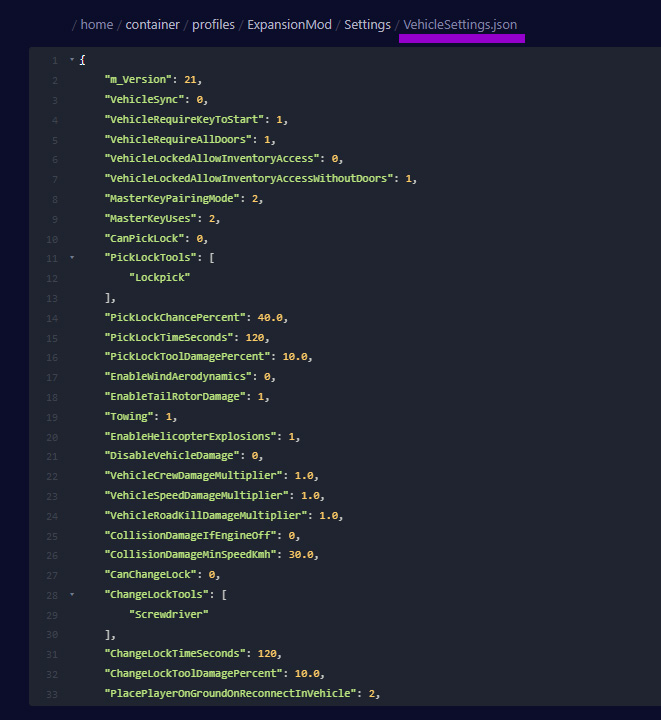This screenshot has height=720, width=661.
Task: Fold the PickLockTools array arrow
Action: tap(71, 258)
